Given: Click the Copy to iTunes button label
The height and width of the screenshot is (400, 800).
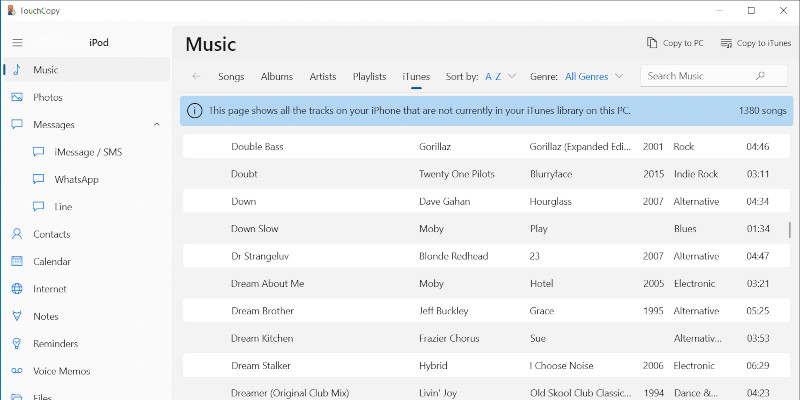Looking at the screenshot, I should coord(764,43).
